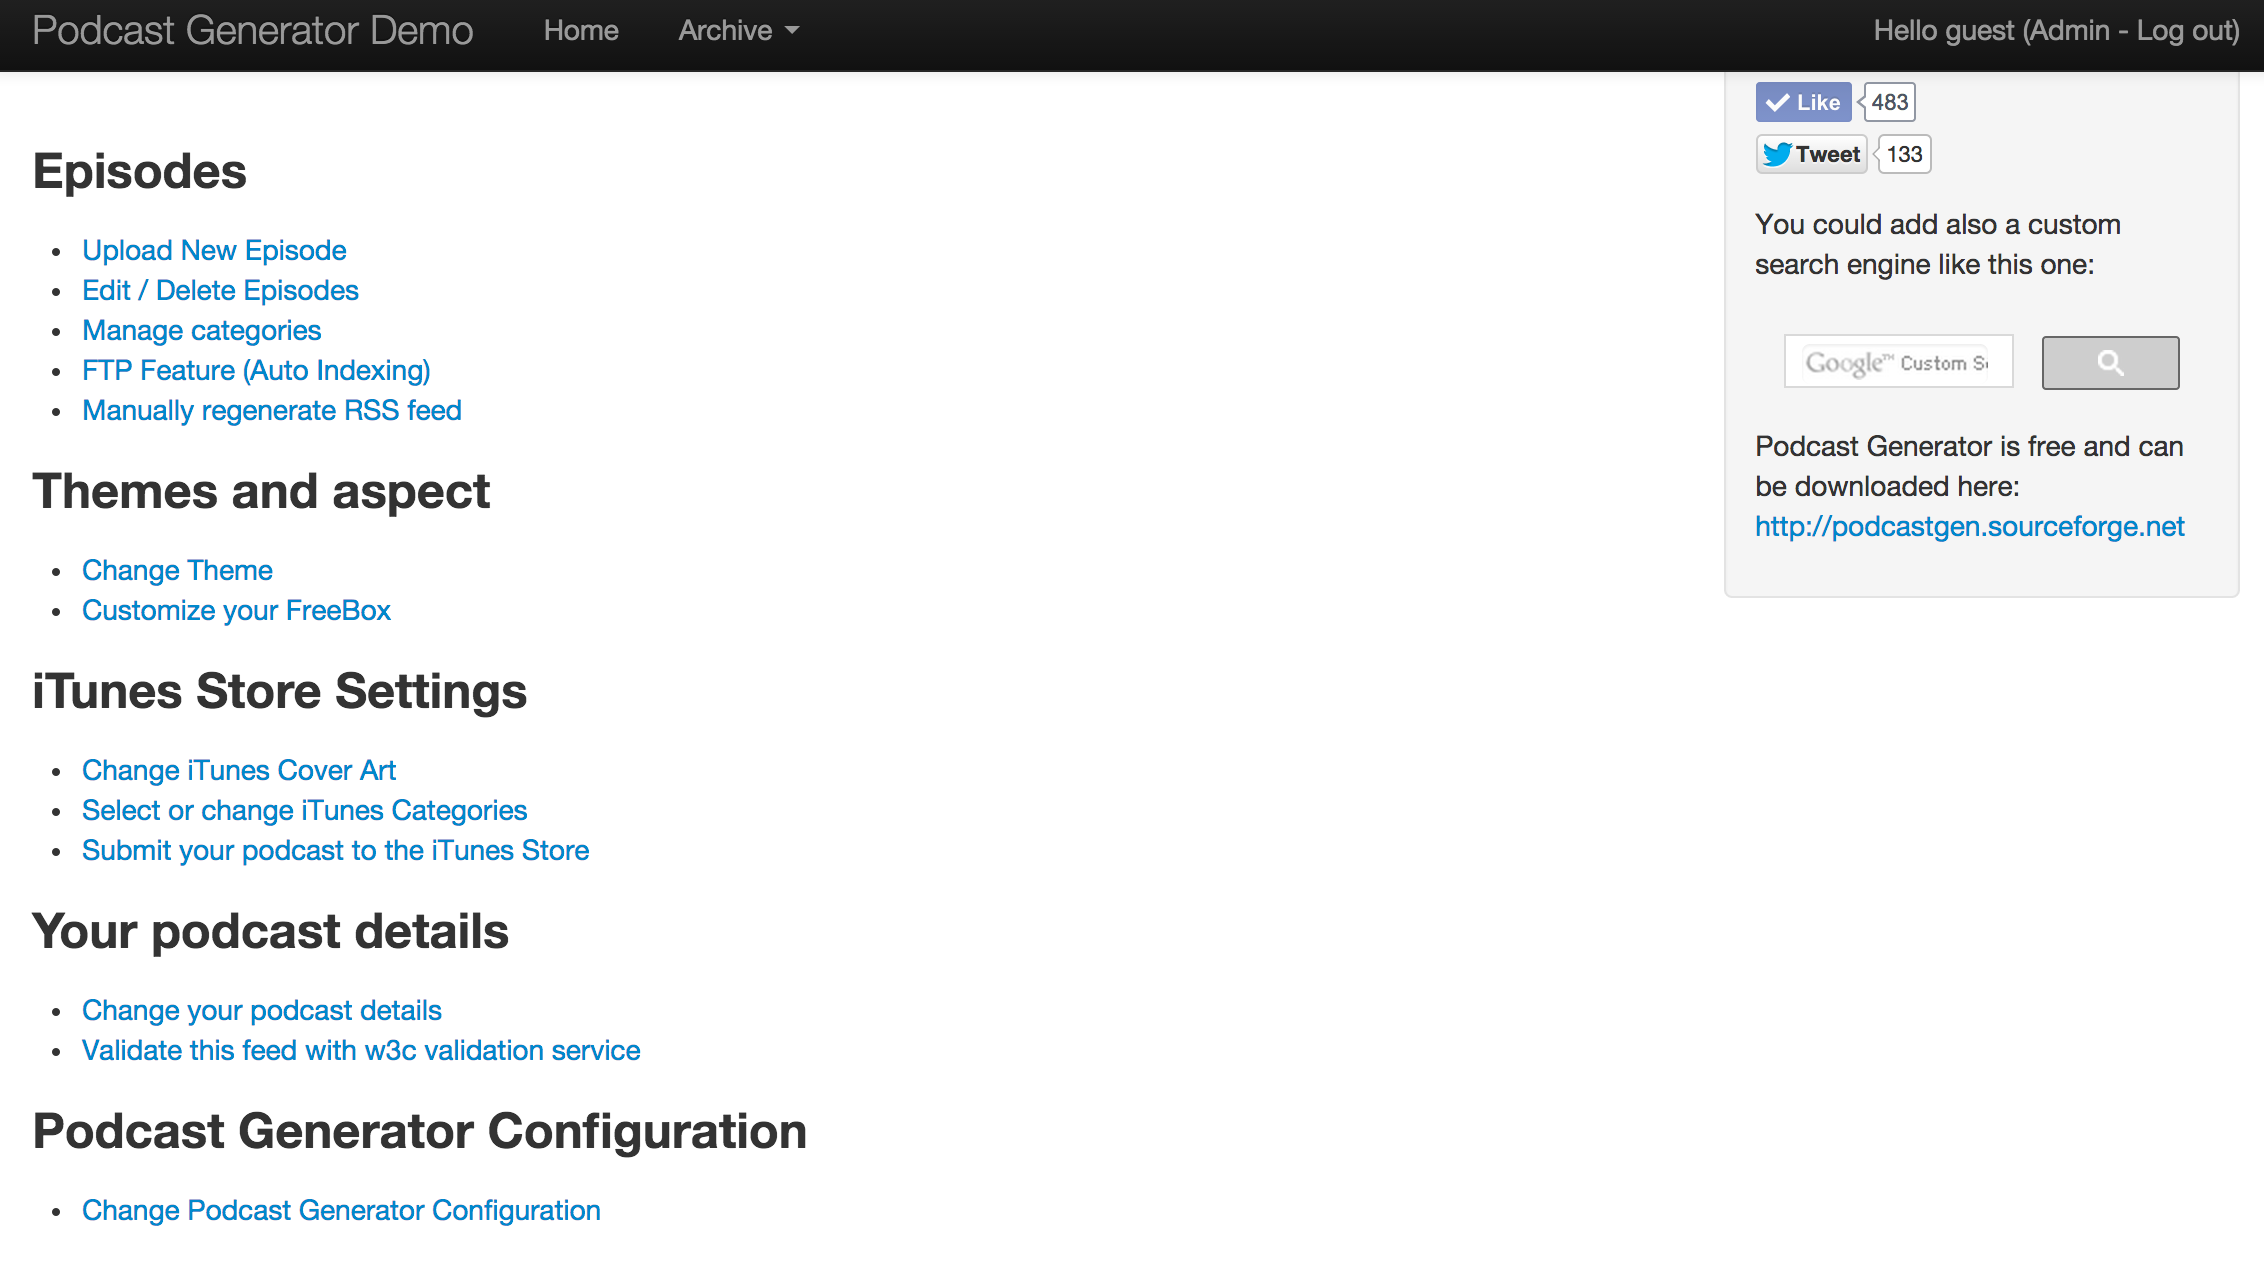This screenshot has height=1268, width=2264.
Task: Click the Log out link in the header
Action: point(2185,30)
